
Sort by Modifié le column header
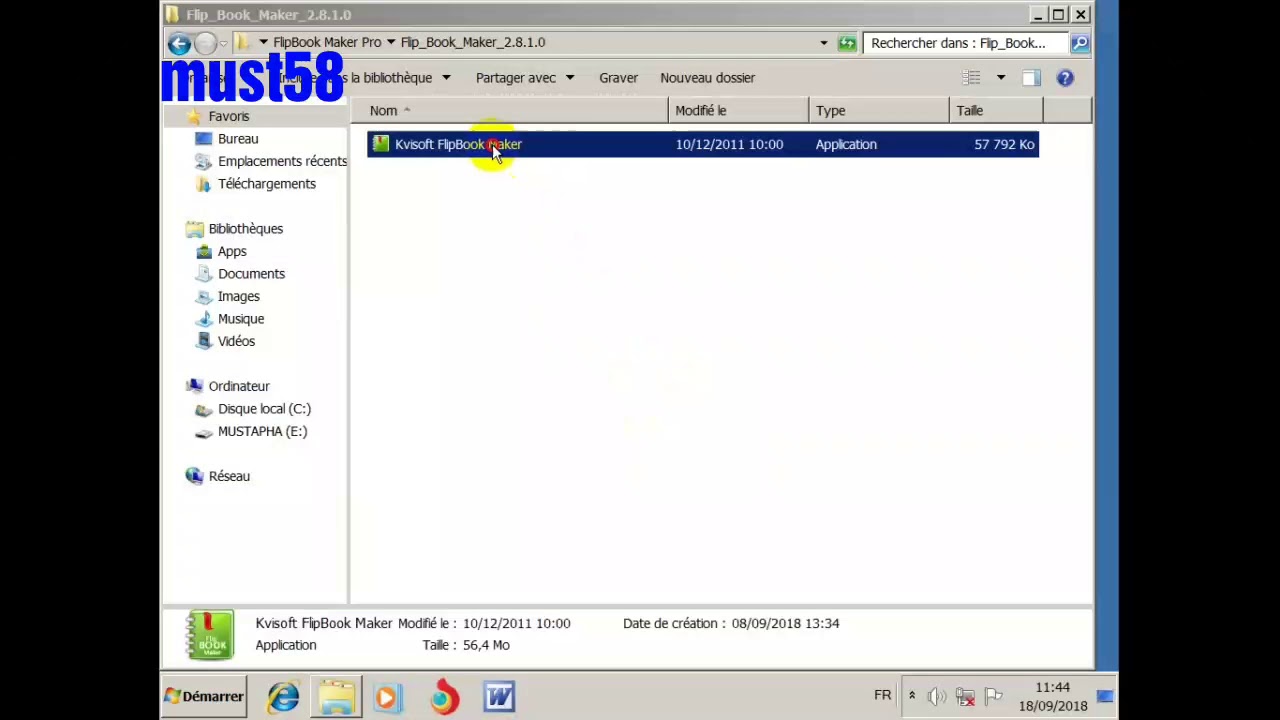pyautogui.click(x=738, y=111)
